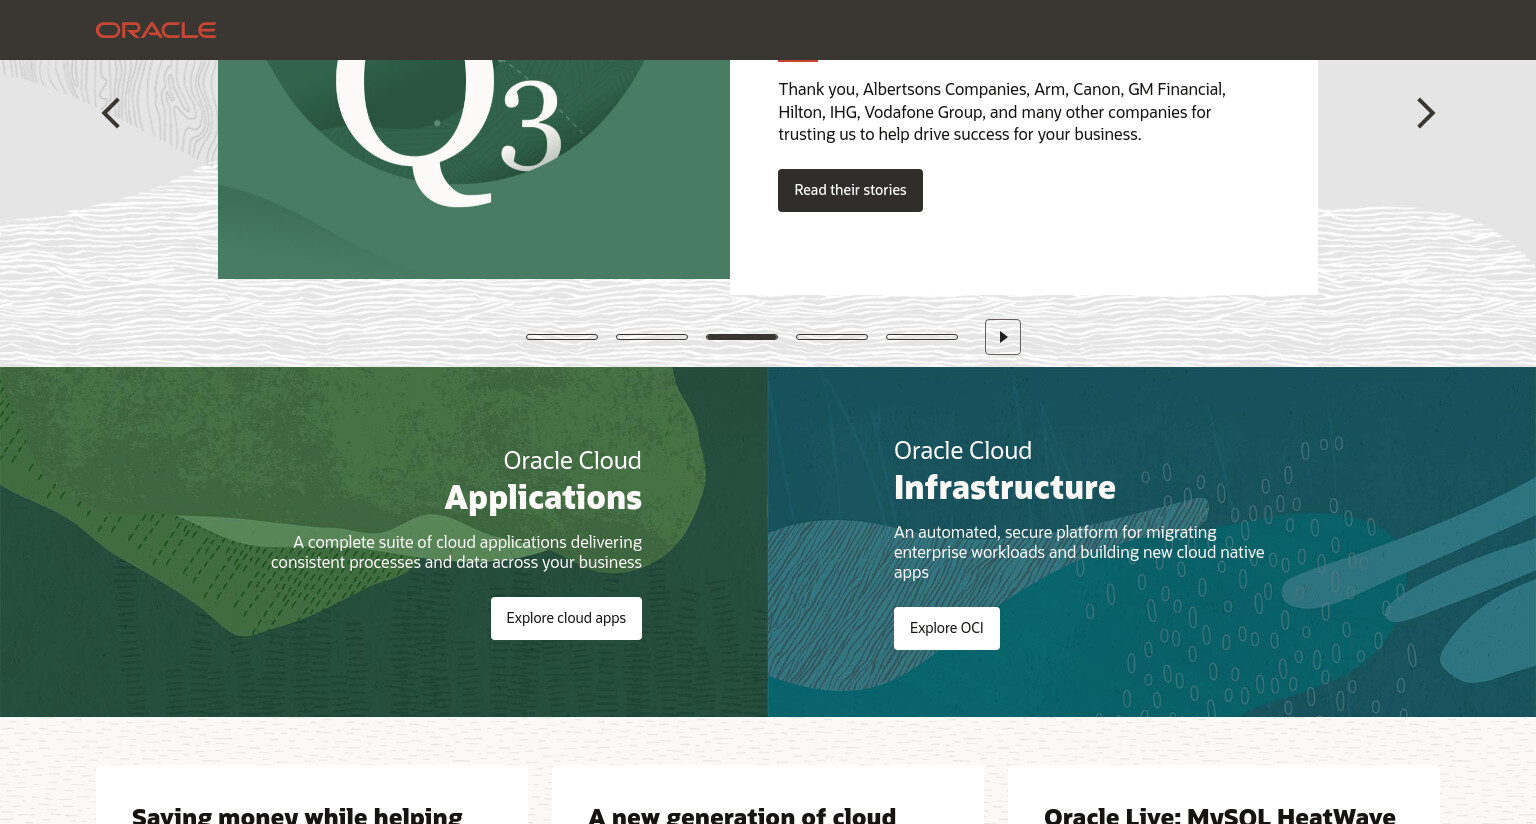
Task: Click the Thank you, Albertsons Companies paragraph
Action: [1002, 112]
